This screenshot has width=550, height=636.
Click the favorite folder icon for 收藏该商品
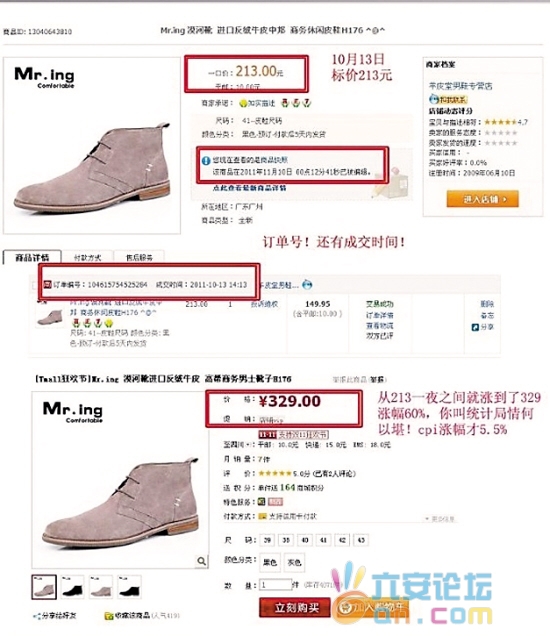(x=108, y=616)
